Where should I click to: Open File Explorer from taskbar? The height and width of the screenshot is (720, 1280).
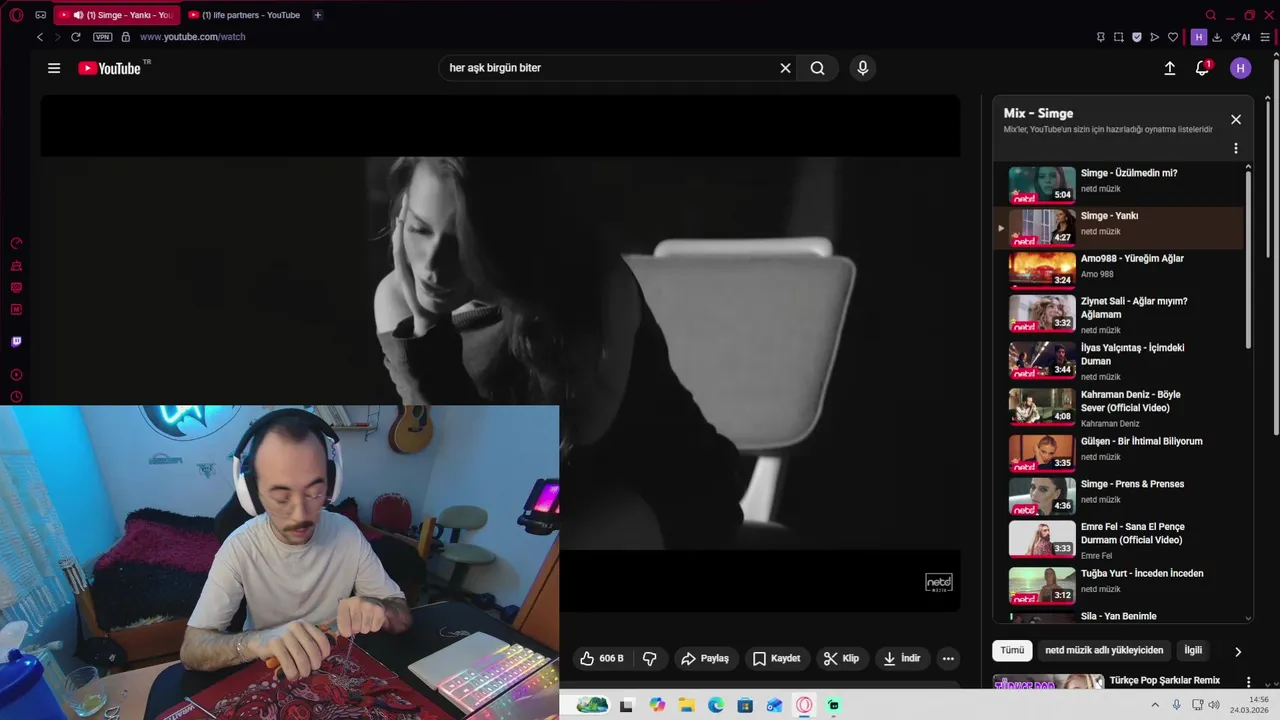tap(687, 705)
